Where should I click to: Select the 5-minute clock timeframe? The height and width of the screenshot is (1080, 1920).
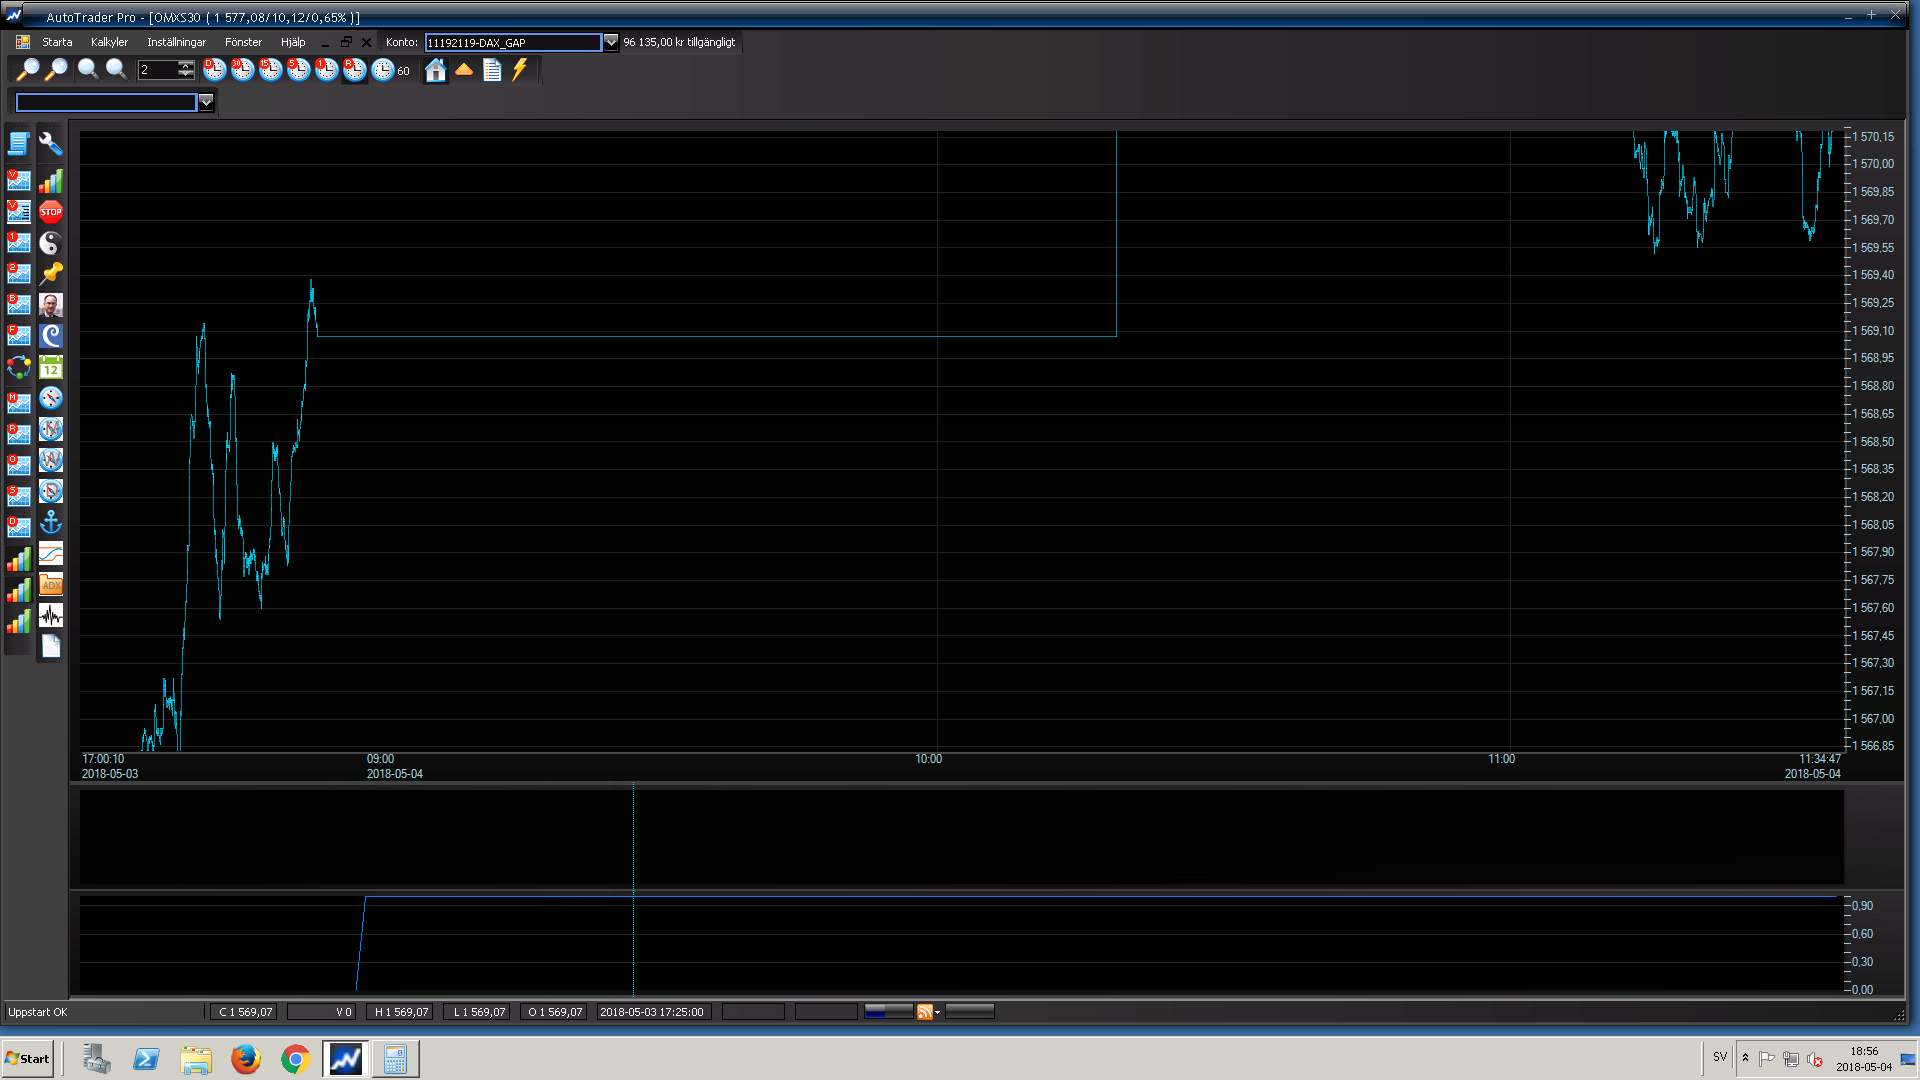tap(299, 70)
